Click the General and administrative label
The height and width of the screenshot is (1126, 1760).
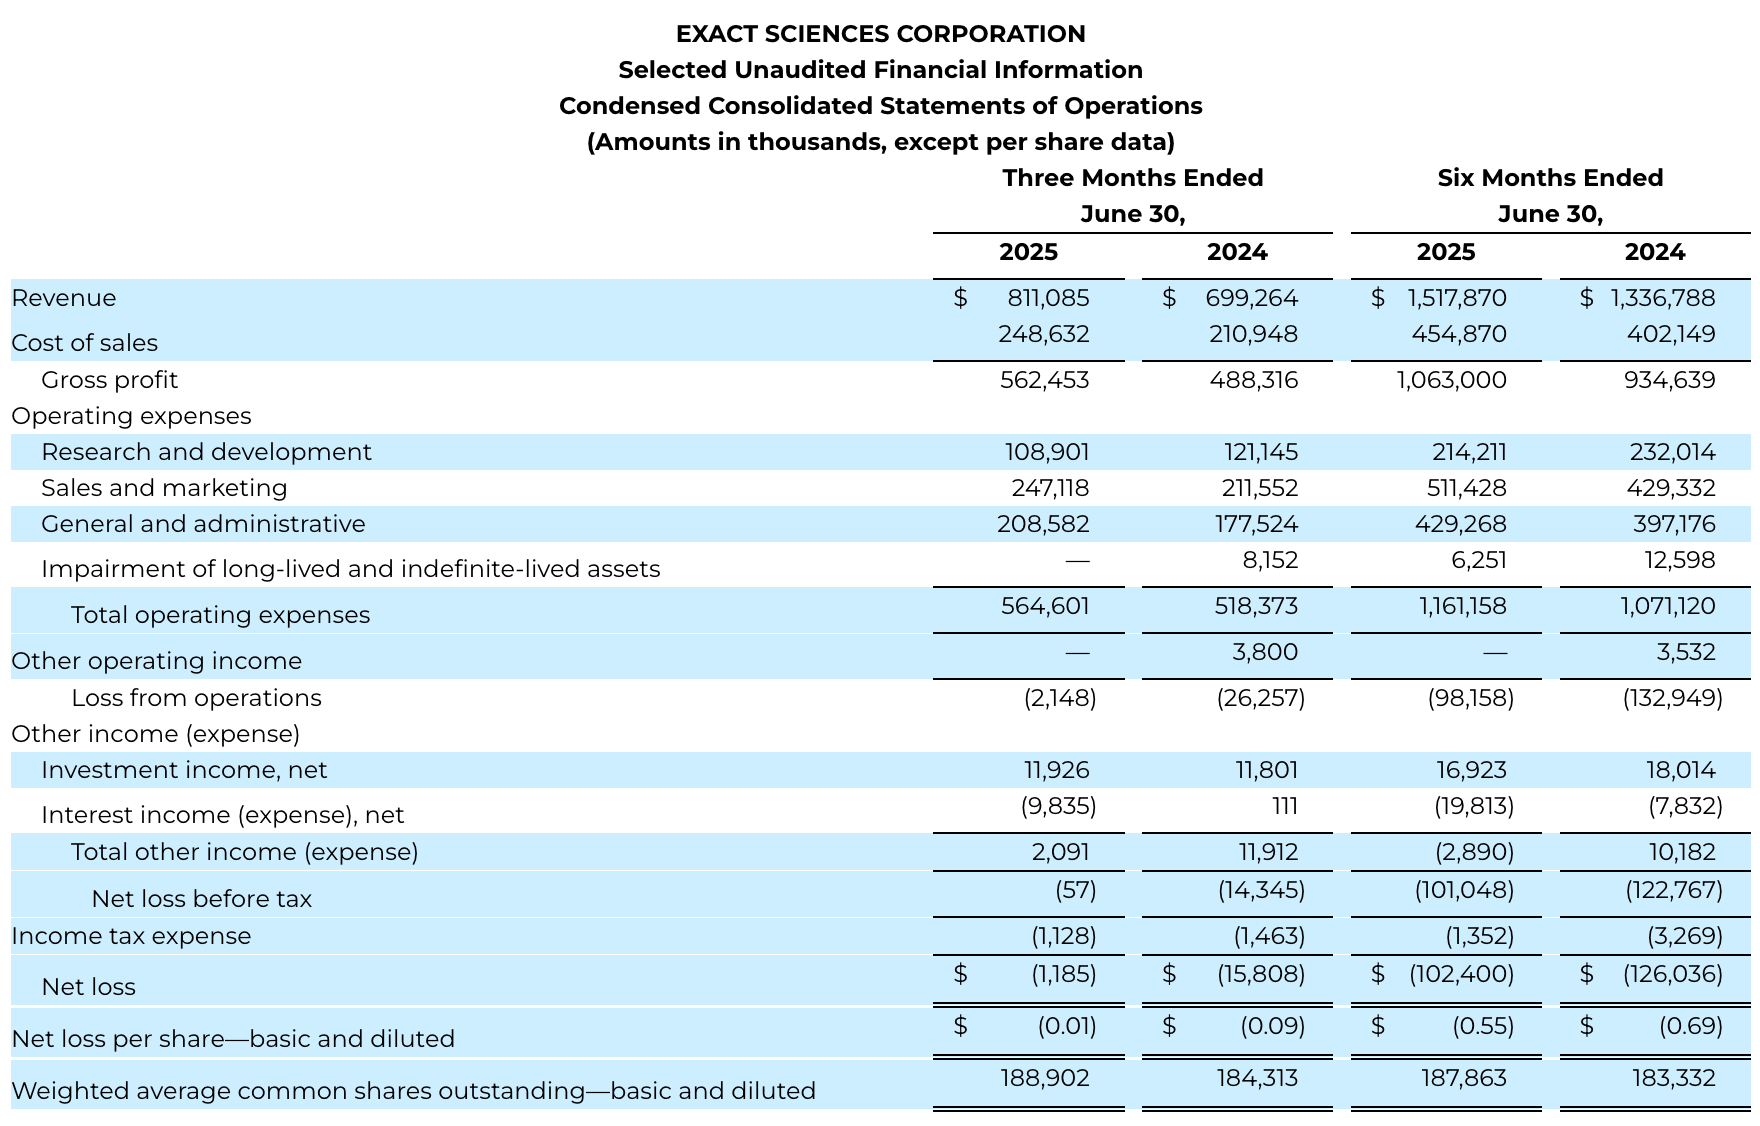(203, 524)
